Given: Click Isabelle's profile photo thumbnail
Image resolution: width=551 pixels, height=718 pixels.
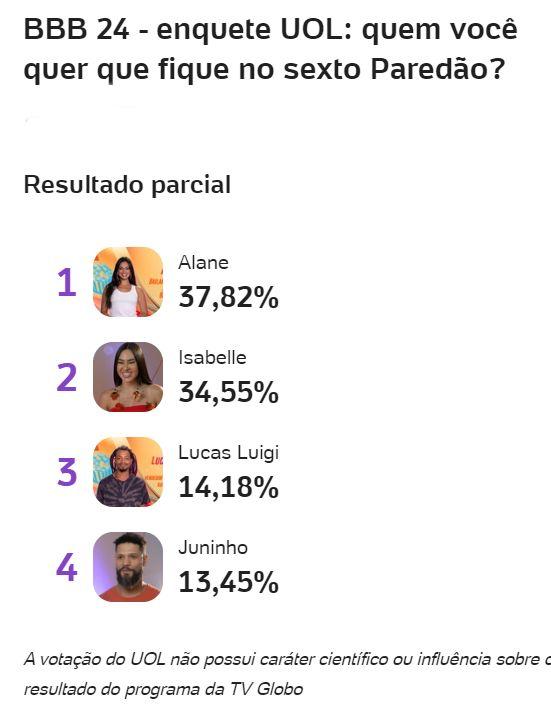Looking at the screenshot, I should (128, 377).
